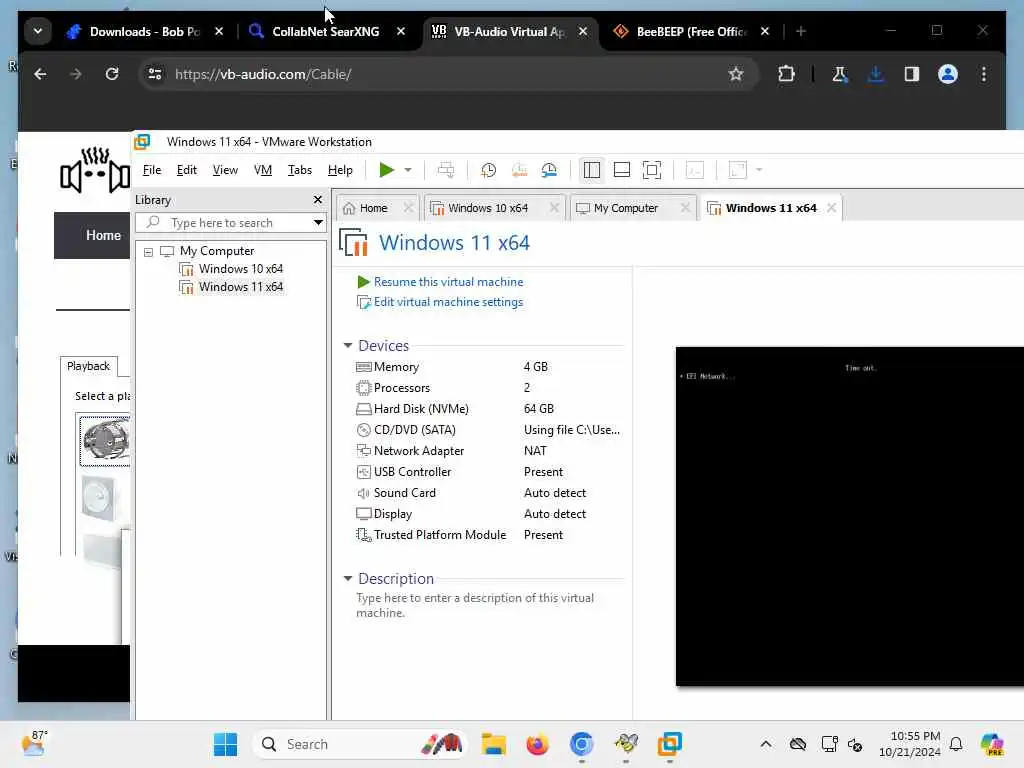Open the browser downloads icon
The height and width of the screenshot is (768, 1024).
click(876, 74)
